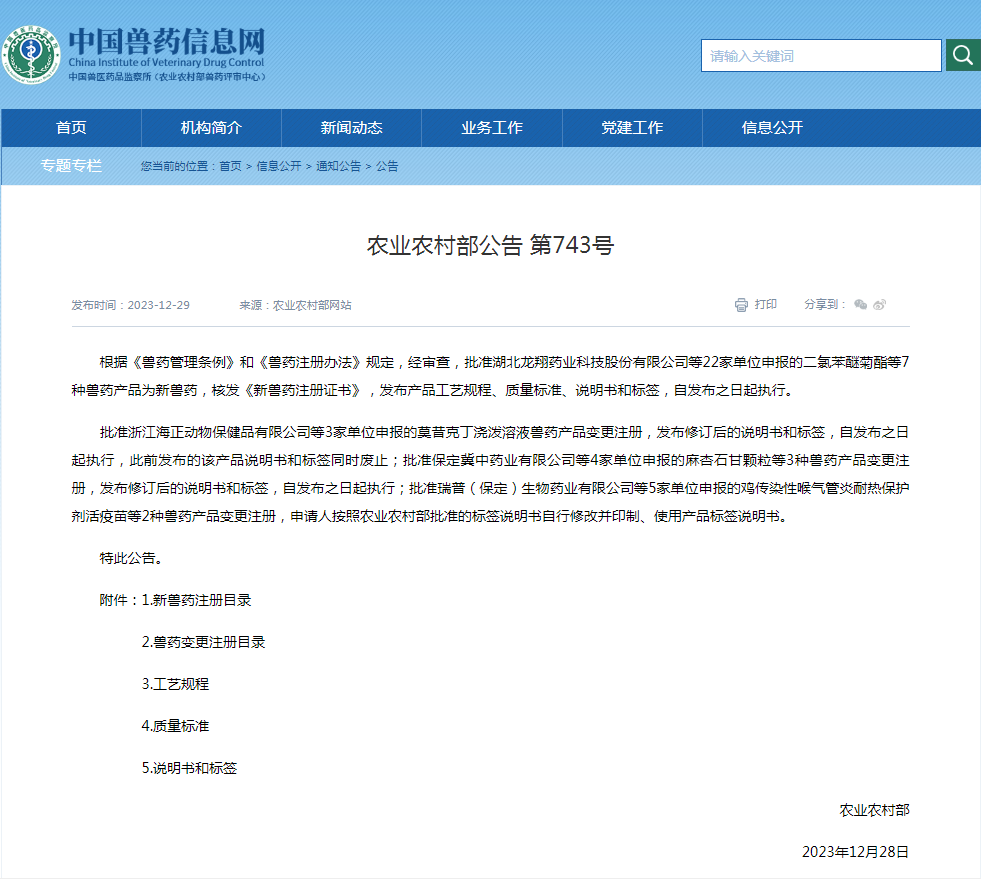Viewport: 981px width, 882px height.
Task: Click attachment line 3.工艺规程
Action: [175, 684]
